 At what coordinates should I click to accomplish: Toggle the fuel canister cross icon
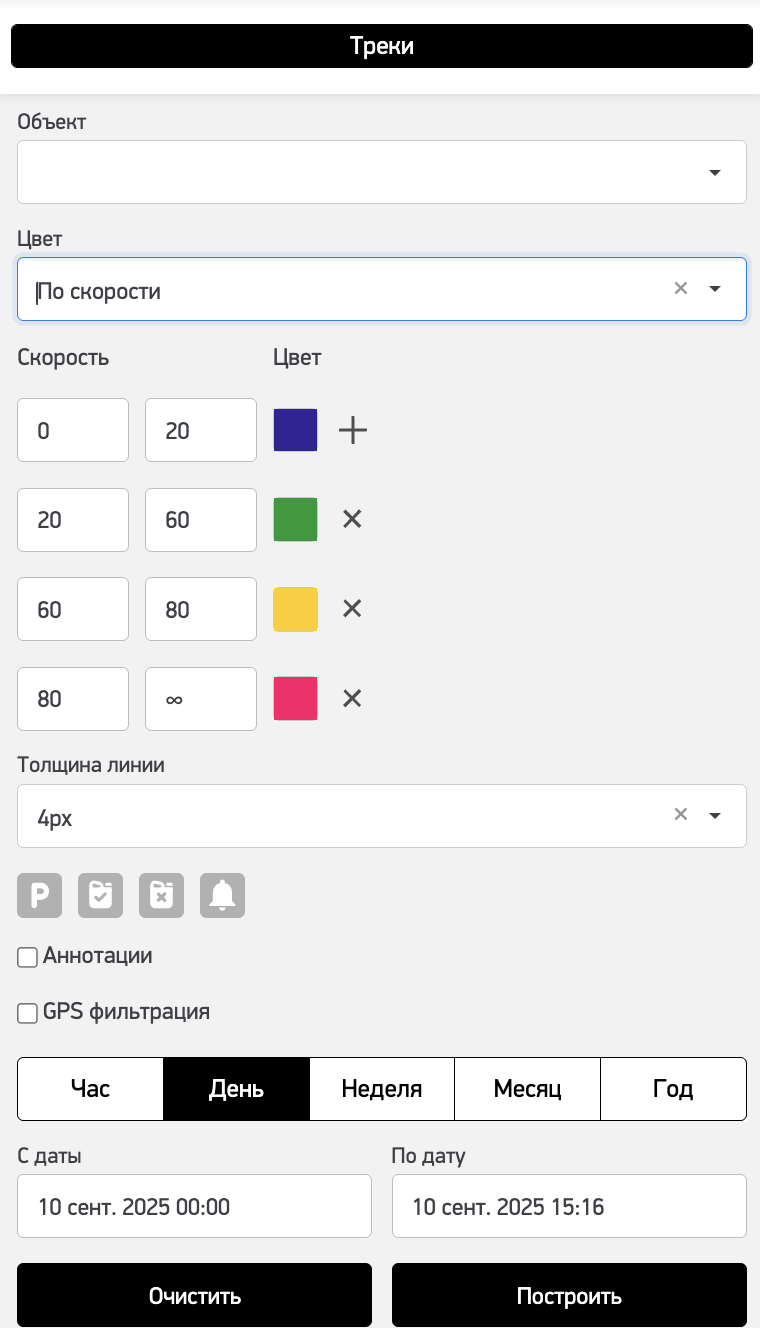pos(162,896)
